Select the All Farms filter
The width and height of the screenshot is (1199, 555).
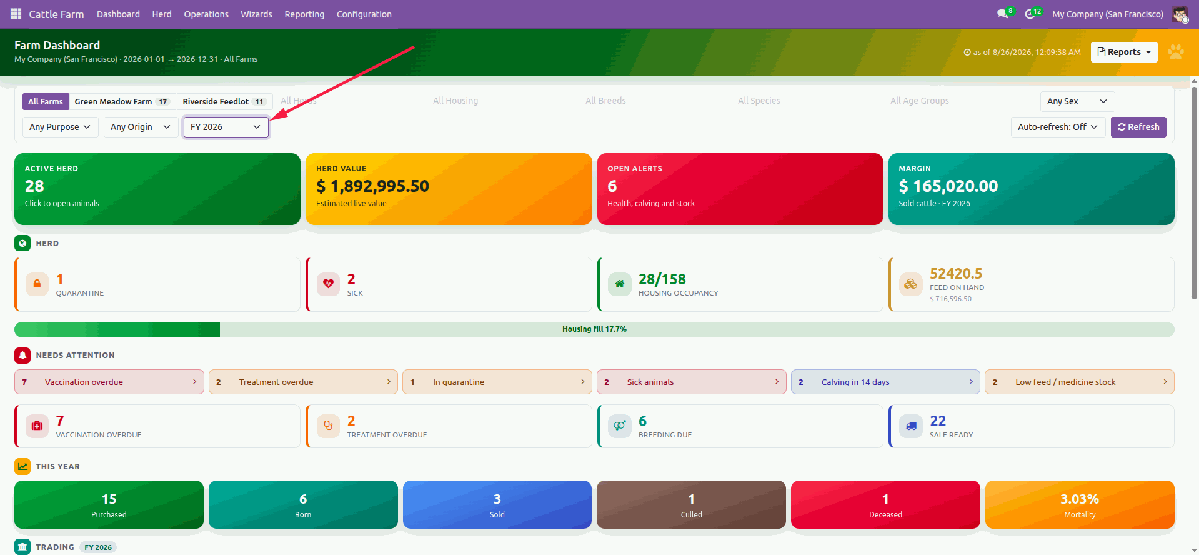click(x=45, y=101)
